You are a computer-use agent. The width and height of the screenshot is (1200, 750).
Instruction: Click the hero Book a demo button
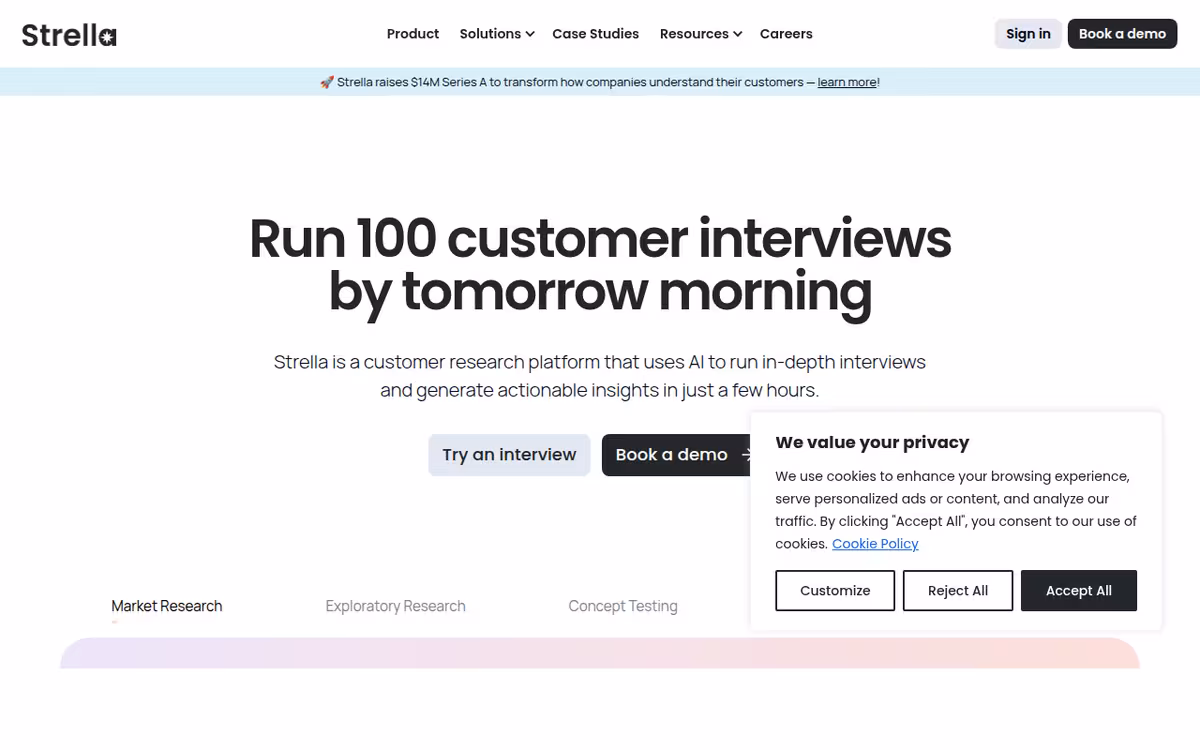pyautogui.click(x=676, y=455)
